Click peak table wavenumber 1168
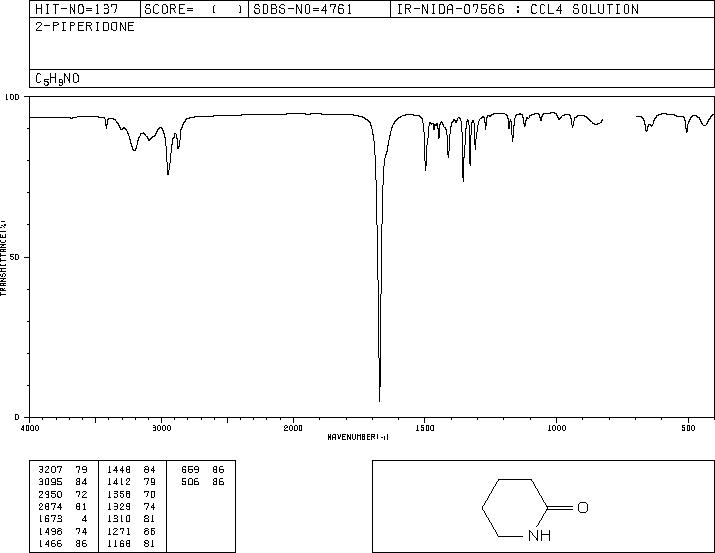 coord(119,543)
